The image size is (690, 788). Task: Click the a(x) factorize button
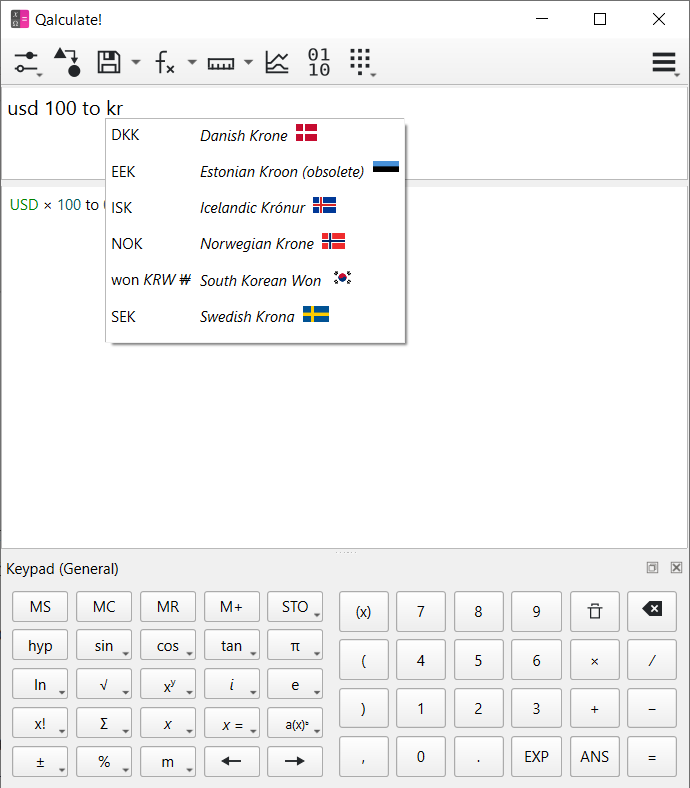(295, 723)
